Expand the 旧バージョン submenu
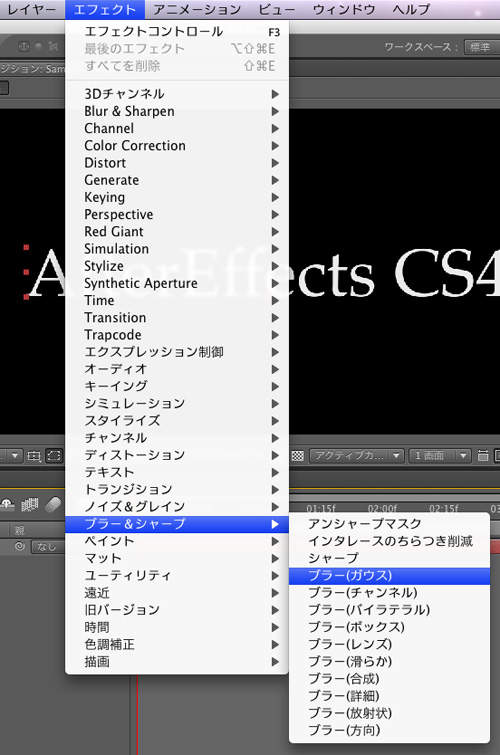Screen dimensions: 500x755 177,610
